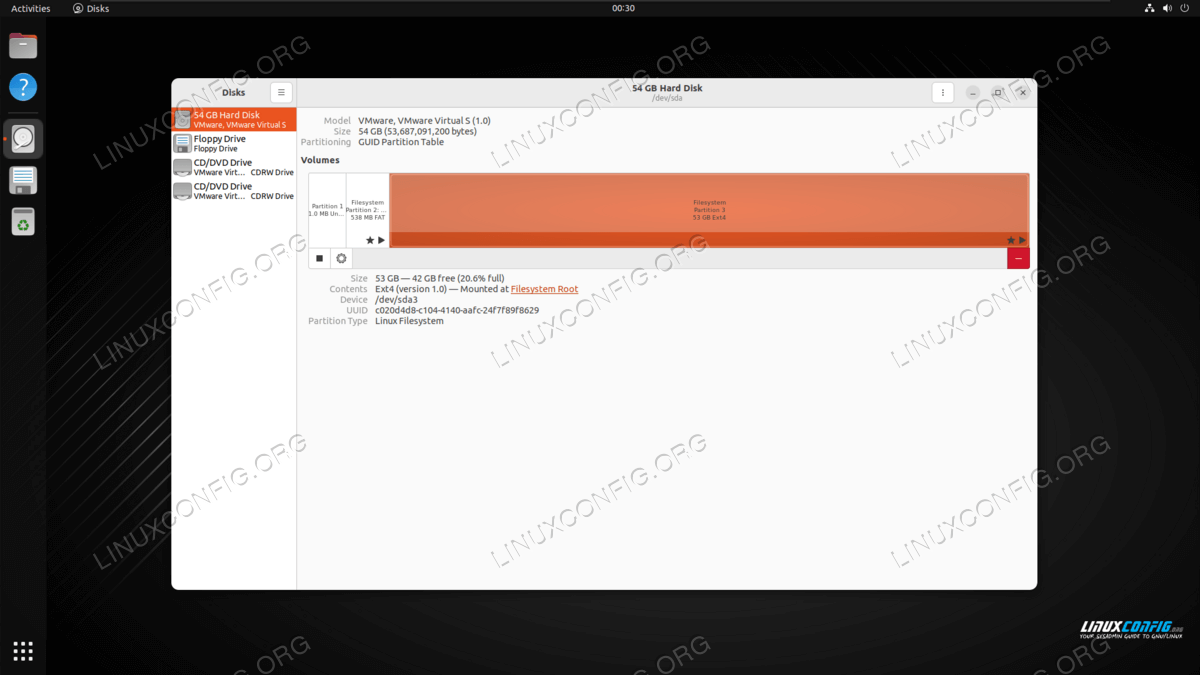Open the Trash from the dock
The width and height of the screenshot is (1200, 675).
23,221
